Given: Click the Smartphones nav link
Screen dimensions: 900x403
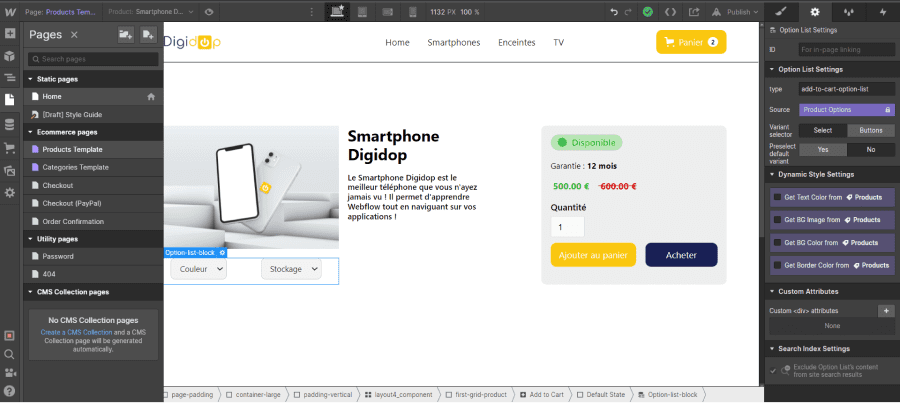Looking at the screenshot, I should pos(453,42).
